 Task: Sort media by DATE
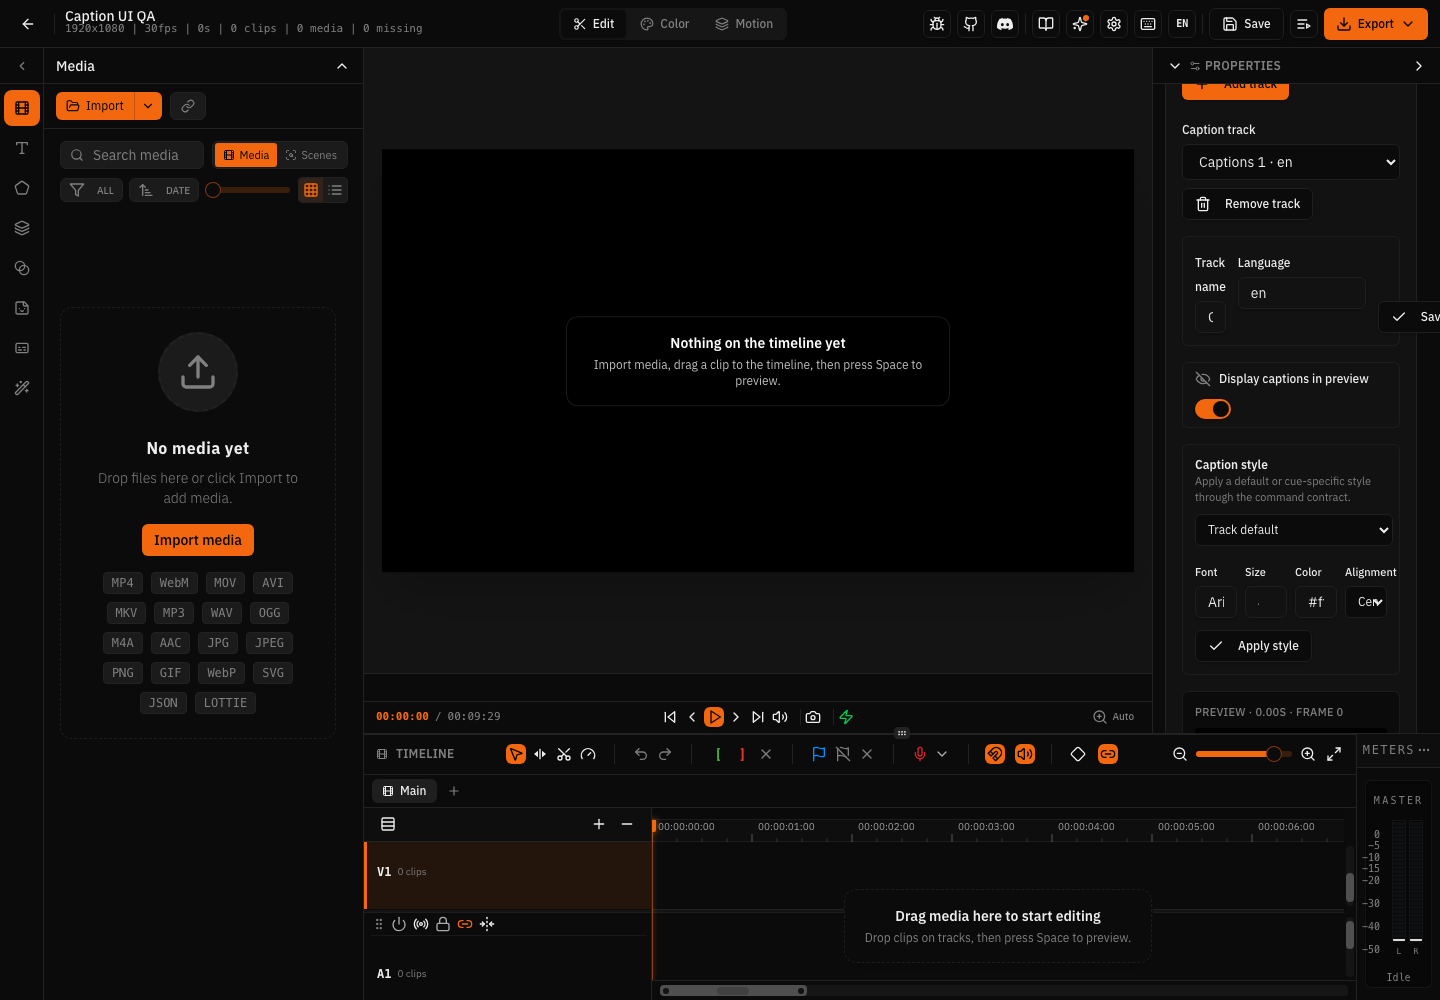164,190
